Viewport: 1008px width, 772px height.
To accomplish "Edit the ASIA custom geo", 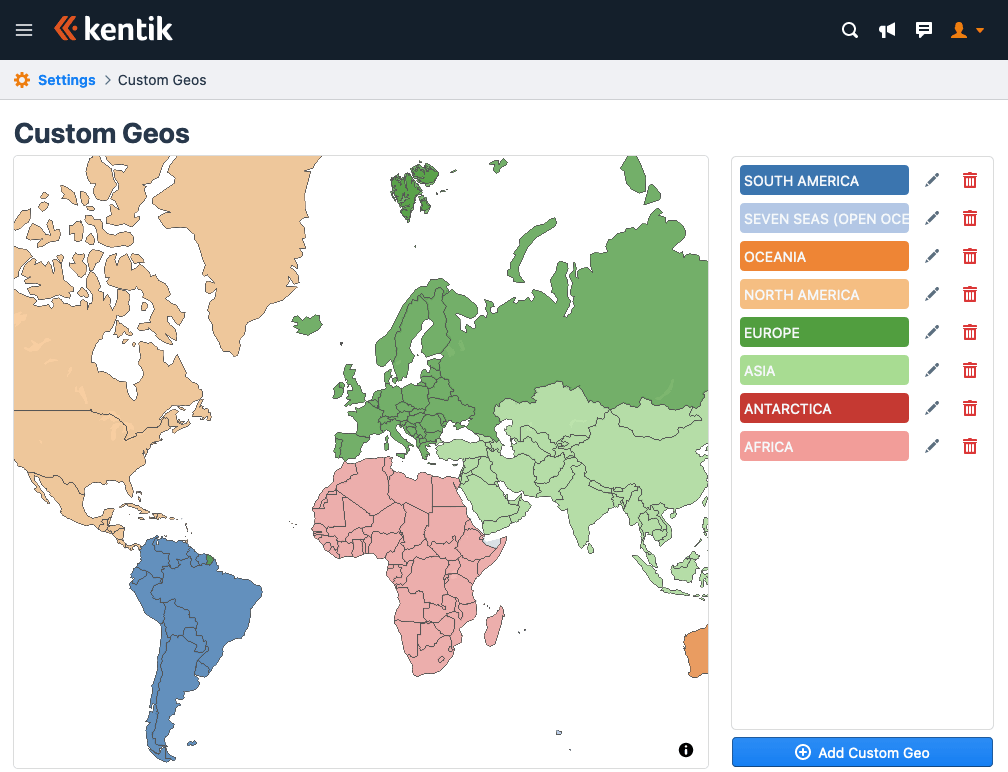I will (932, 370).
